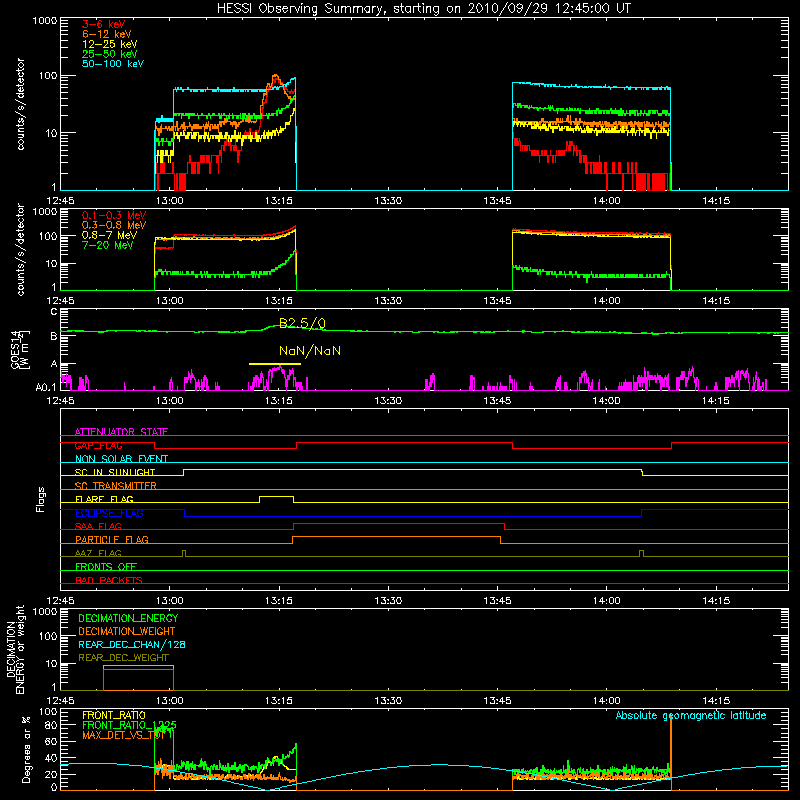
Task: Click the 13:30 time label under keV panel
Action: tap(388, 201)
